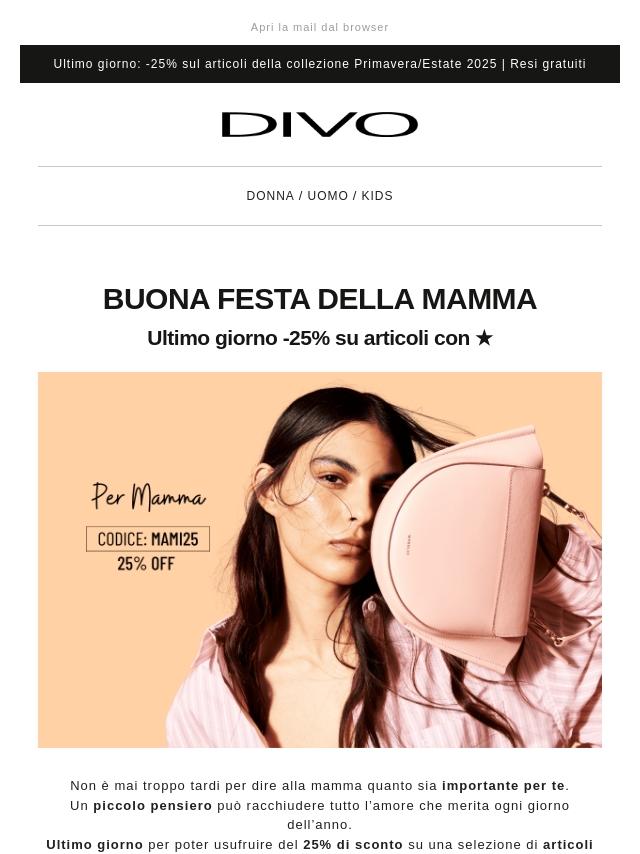Click the handwritten 'Per Mamma' text
640x854 pixels.
(148, 496)
